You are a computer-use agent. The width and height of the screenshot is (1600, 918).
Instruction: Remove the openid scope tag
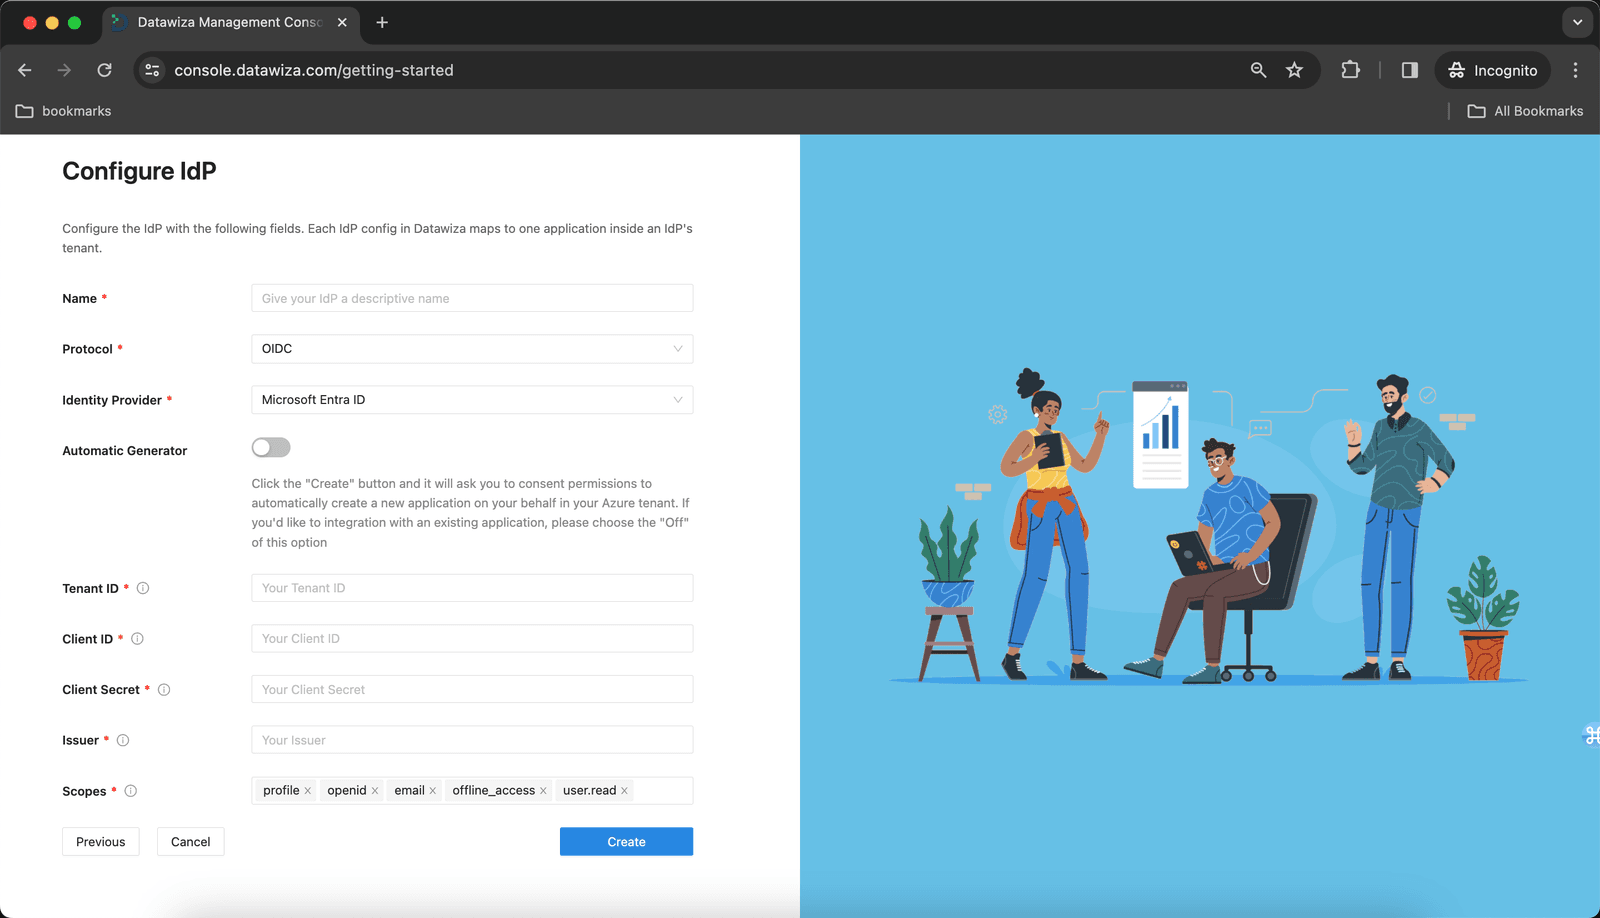(x=375, y=791)
